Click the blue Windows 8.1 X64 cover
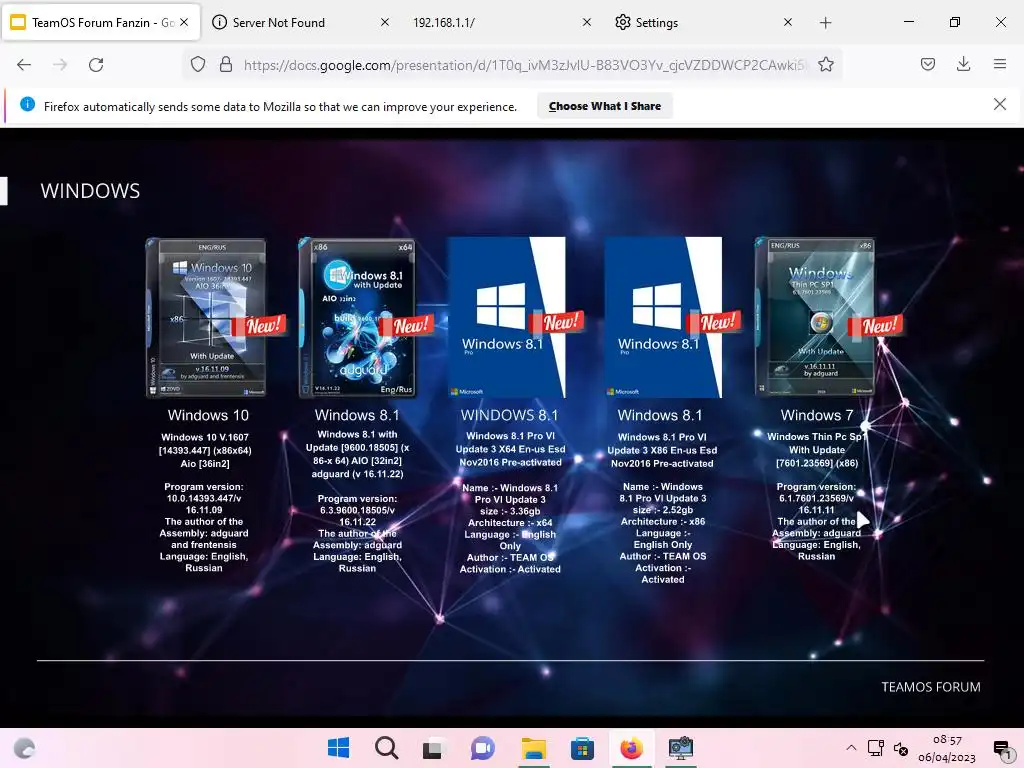 click(507, 317)
